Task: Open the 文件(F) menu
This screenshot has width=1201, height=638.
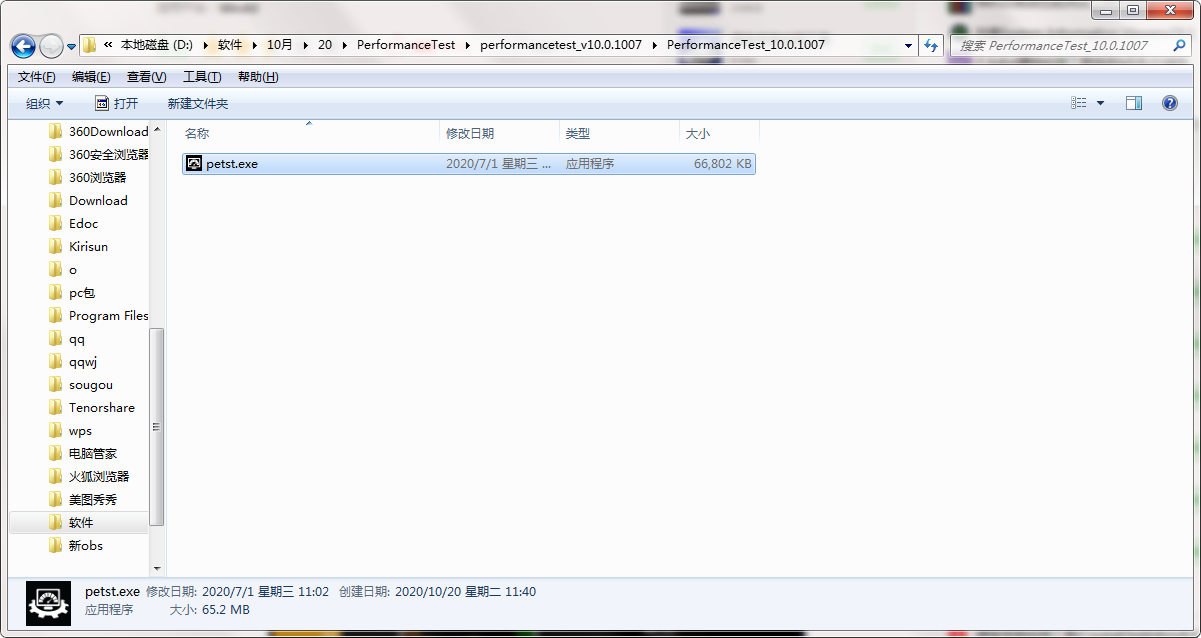Action: [x=37, y=77]
